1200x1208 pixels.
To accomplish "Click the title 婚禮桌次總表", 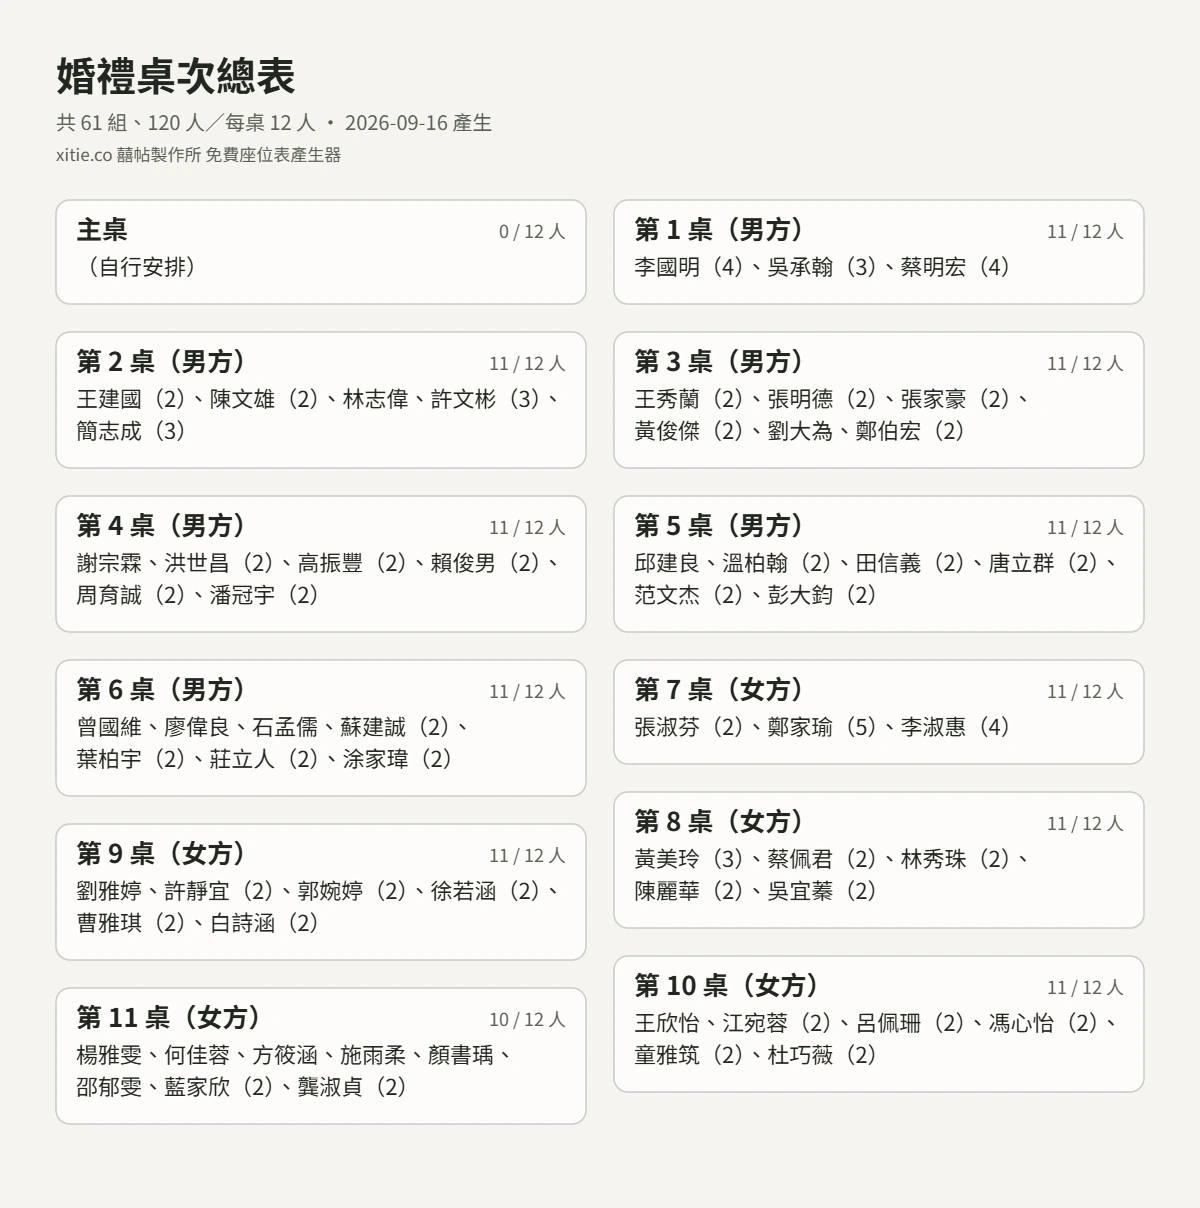I will point(176,77).
